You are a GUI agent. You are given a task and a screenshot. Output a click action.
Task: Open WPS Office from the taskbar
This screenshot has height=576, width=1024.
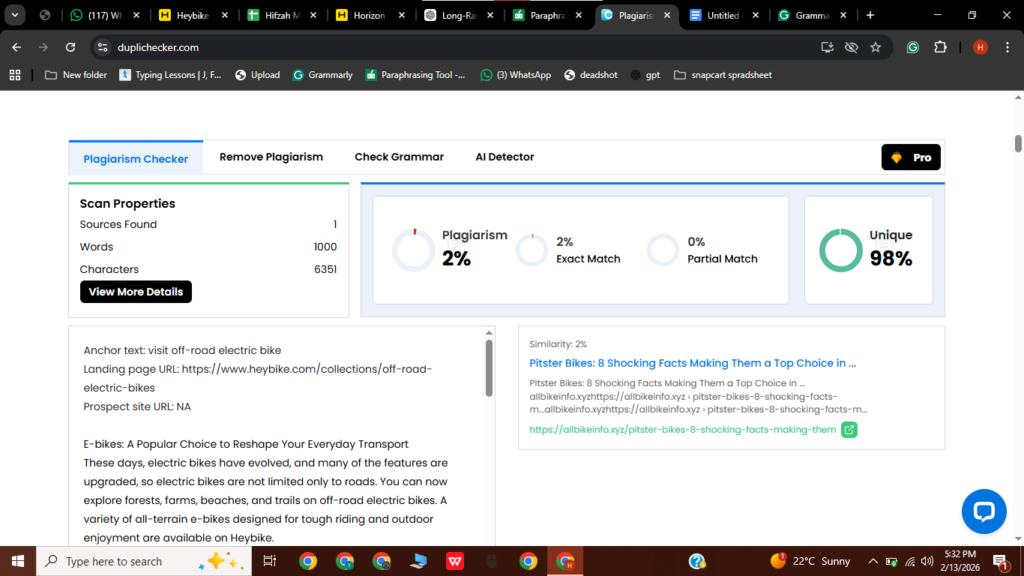(454, 561)
